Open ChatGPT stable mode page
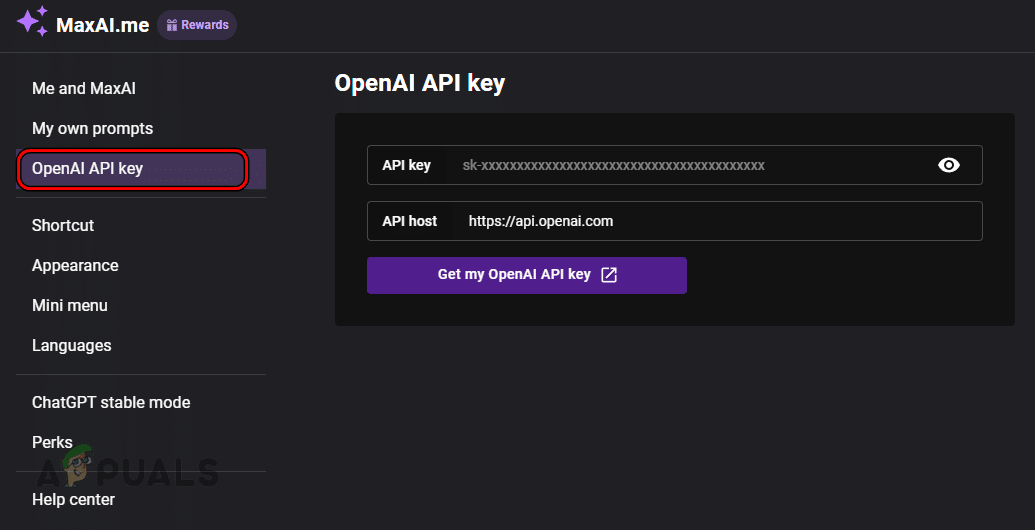This screenshot has width=1035, height=530. (x=111, y=403)
